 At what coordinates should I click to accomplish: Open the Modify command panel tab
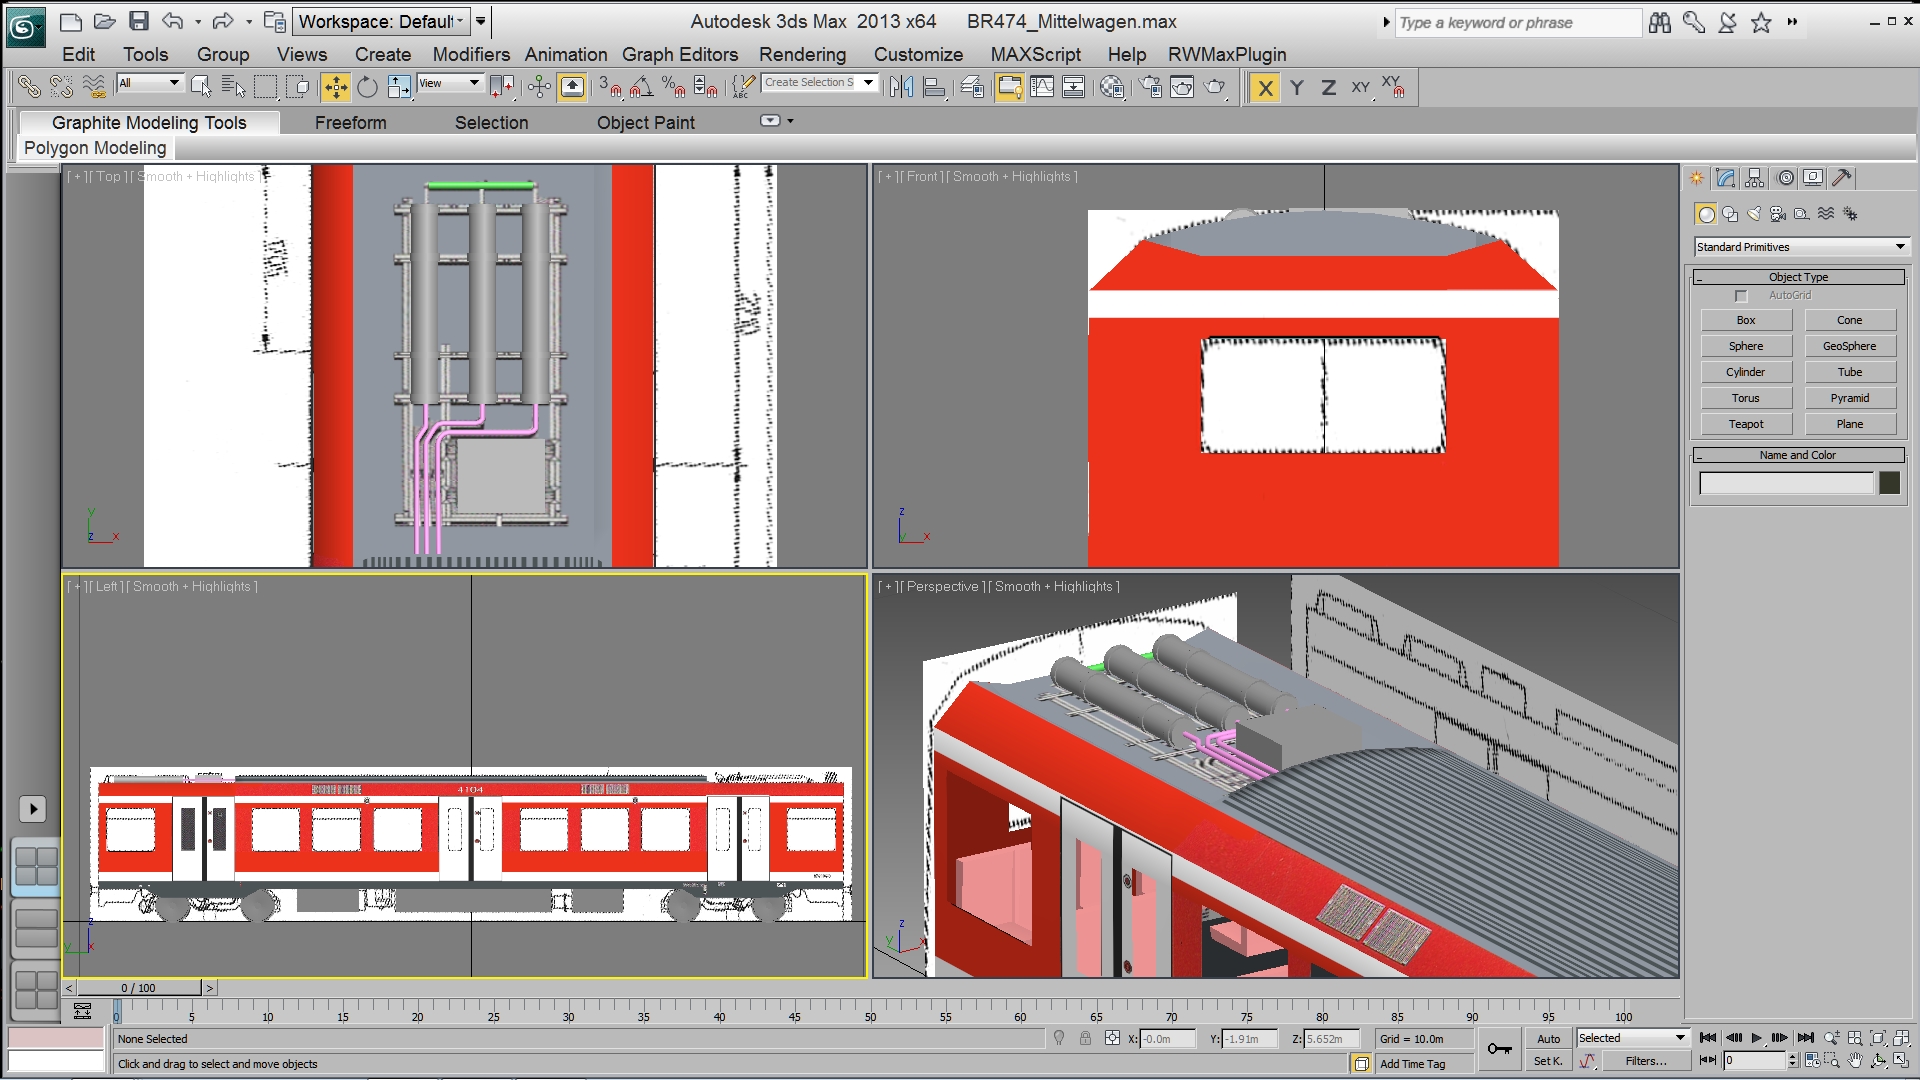[x=1725, y=178]
